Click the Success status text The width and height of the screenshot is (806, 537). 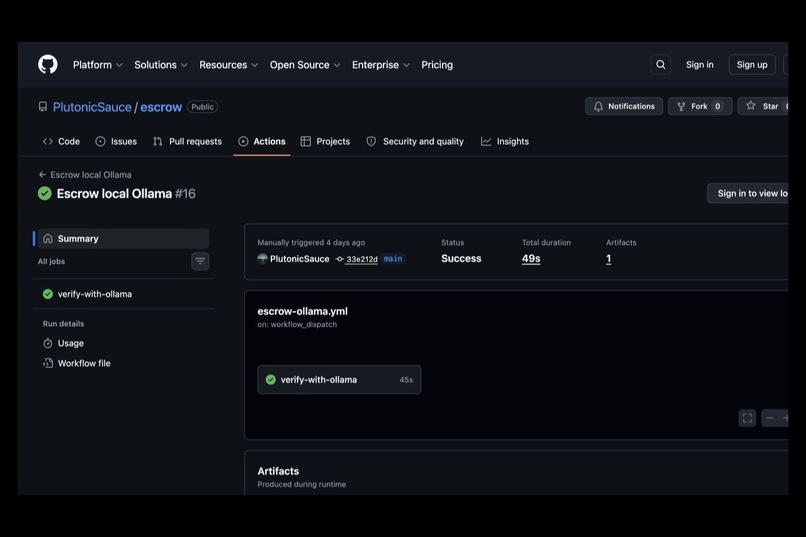click(x=461, y=258)
